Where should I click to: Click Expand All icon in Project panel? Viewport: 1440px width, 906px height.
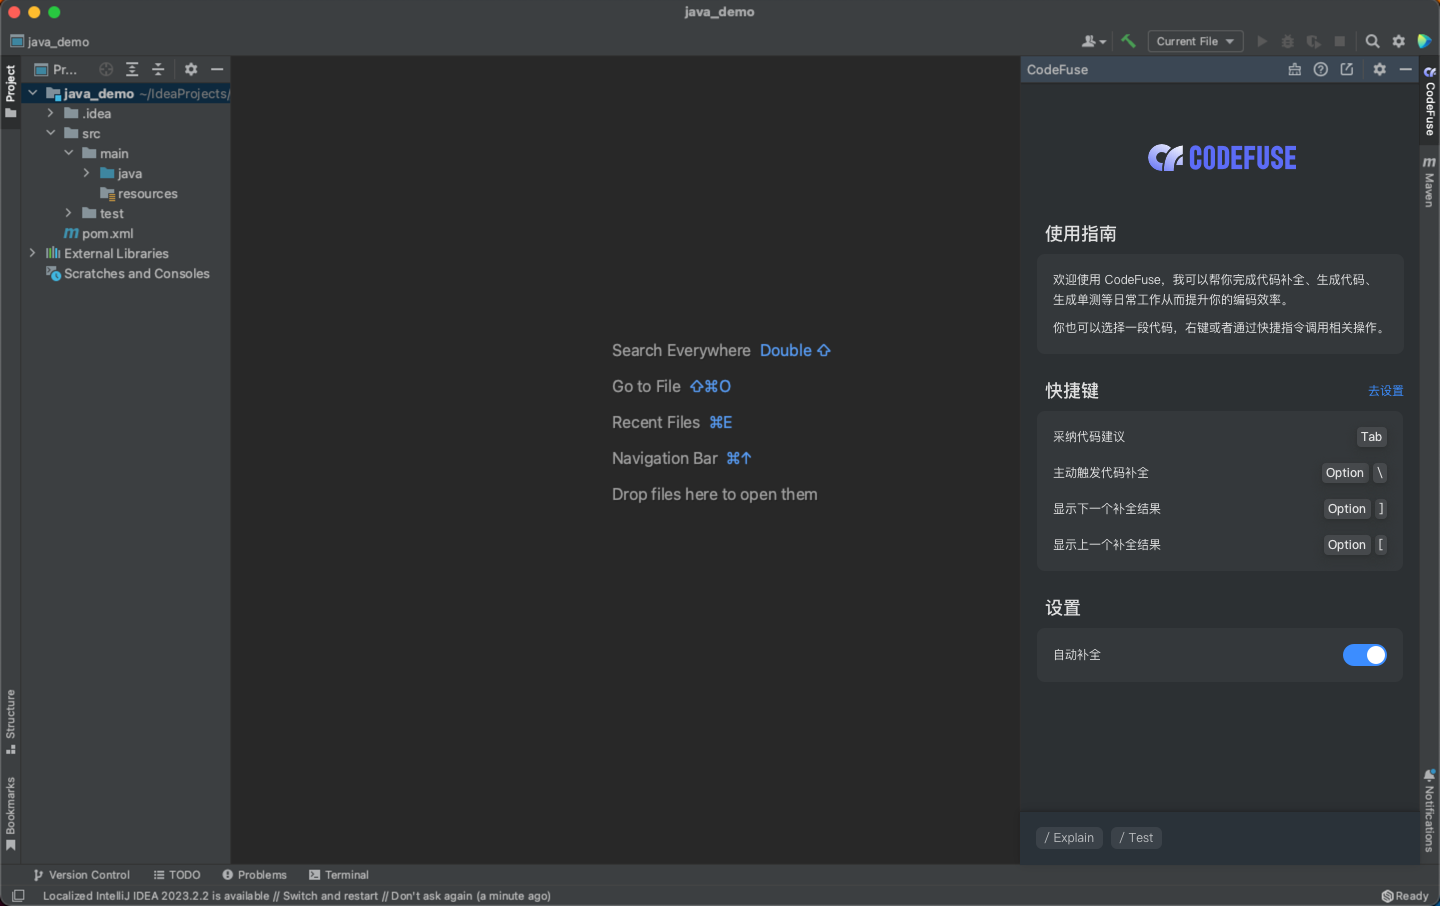(x=132, y=69)
